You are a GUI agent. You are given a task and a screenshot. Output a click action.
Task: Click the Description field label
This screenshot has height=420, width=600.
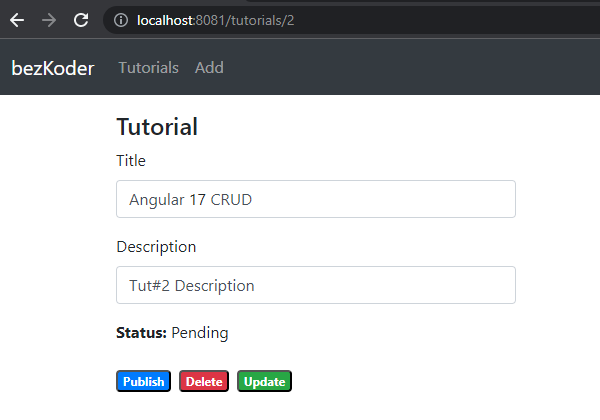pyautogui.click(x=156, y=247)
